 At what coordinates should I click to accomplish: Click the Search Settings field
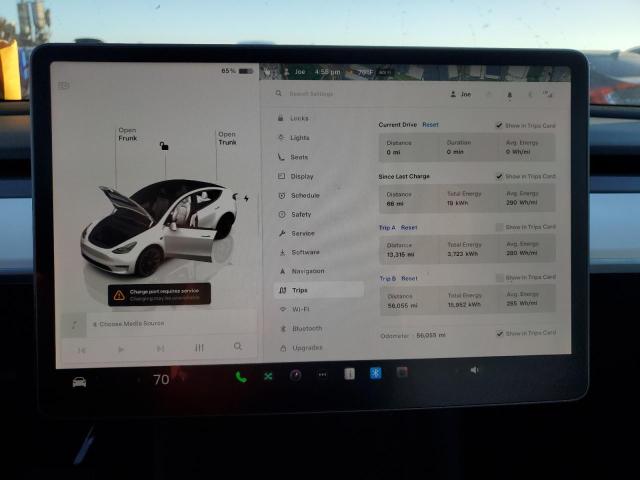pyautogui.click(x=310, y=94)
